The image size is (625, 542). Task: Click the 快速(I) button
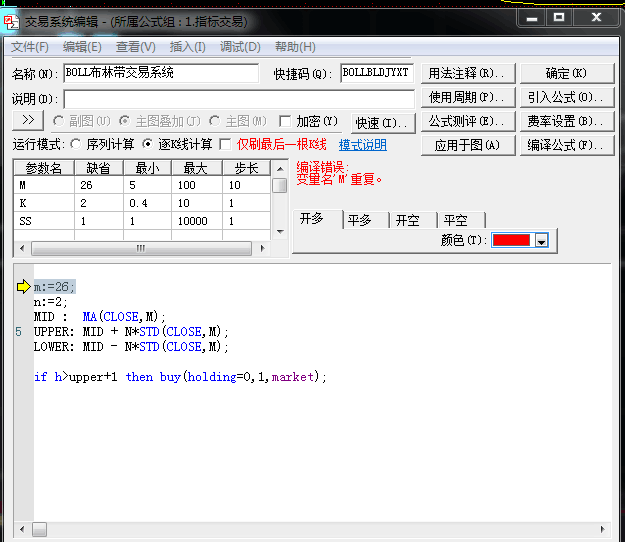point(383,123)
